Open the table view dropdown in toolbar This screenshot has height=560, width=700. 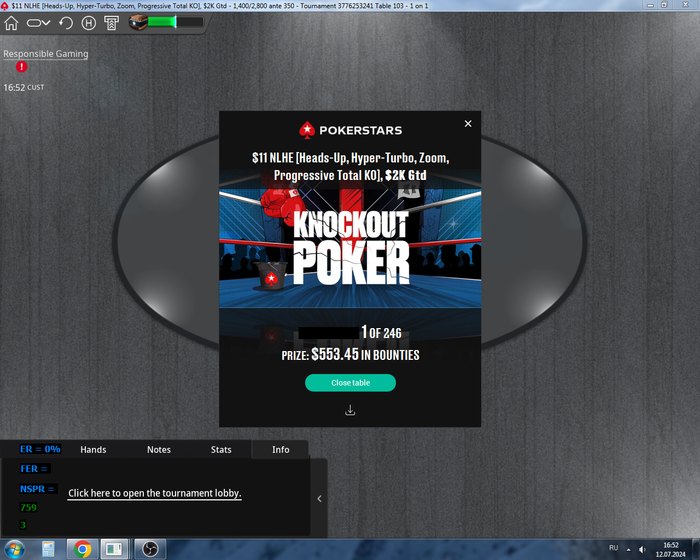pyautogui.click(x=38, y=23)
